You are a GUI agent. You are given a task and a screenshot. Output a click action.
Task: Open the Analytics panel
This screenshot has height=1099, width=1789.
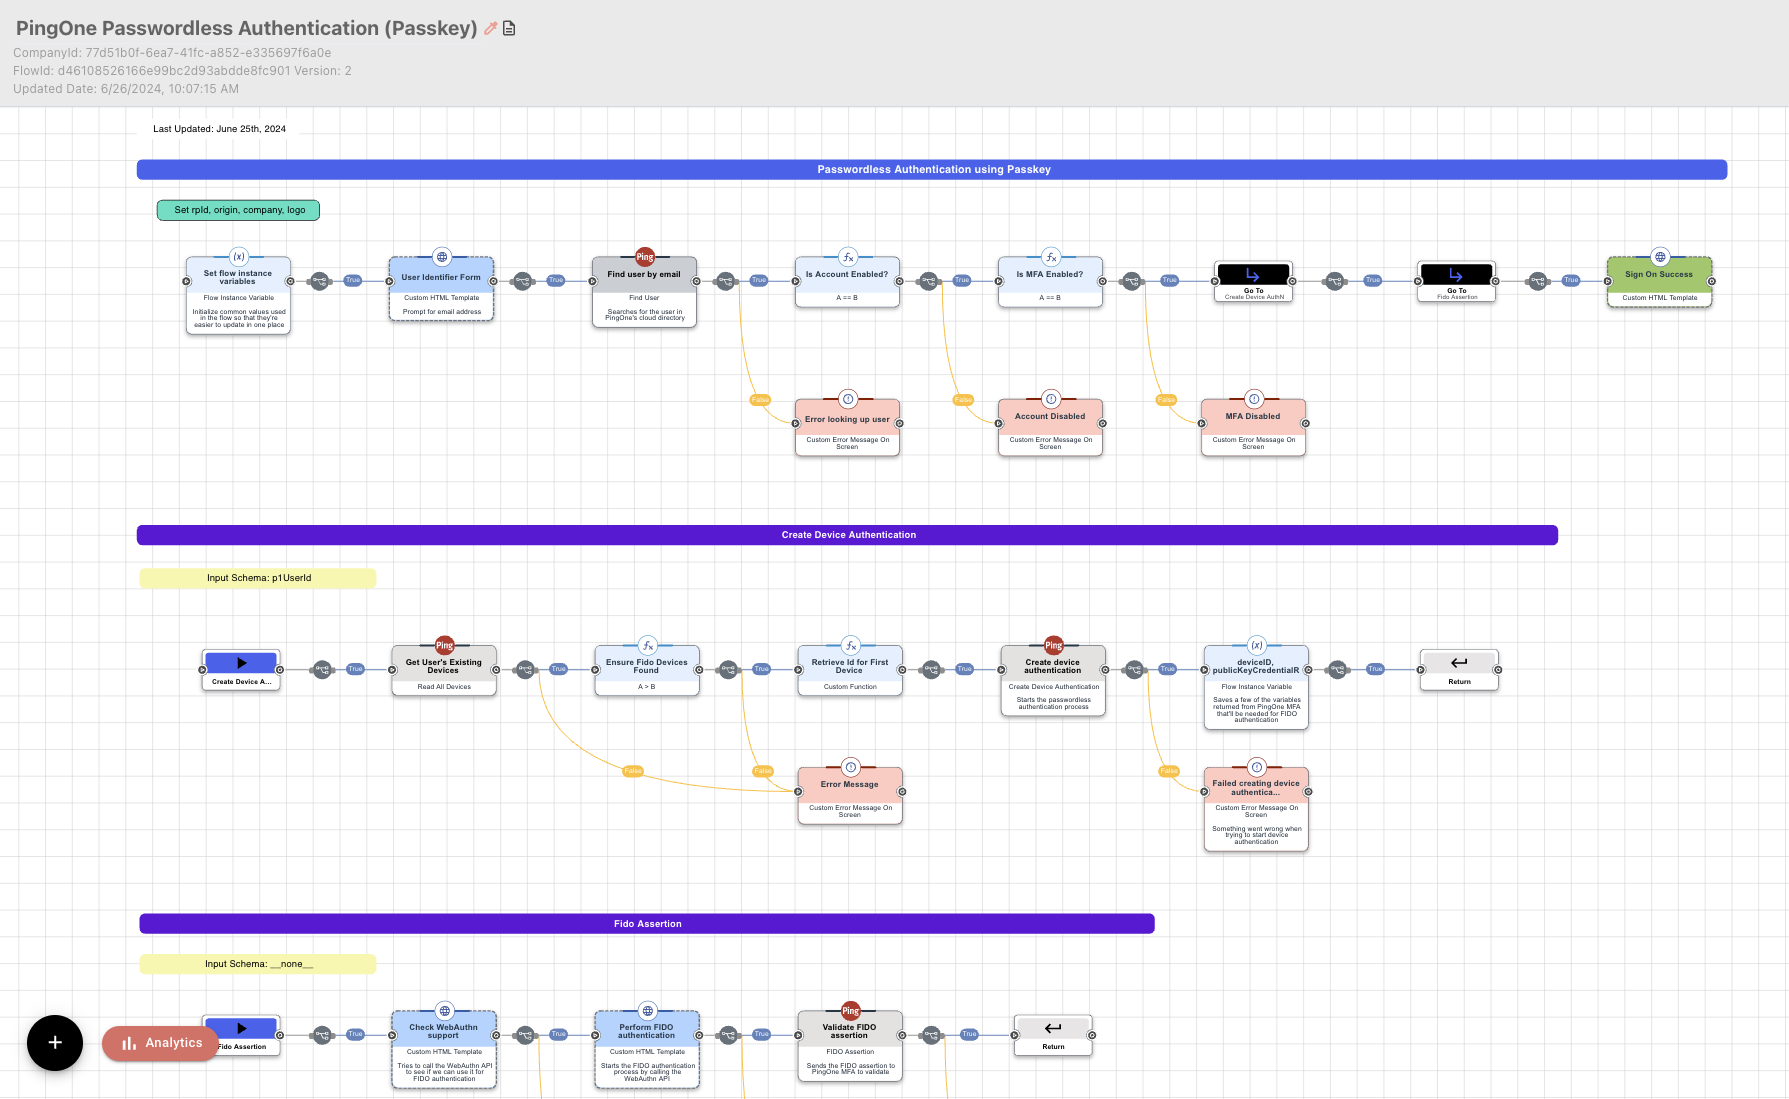pos(160,1043)
